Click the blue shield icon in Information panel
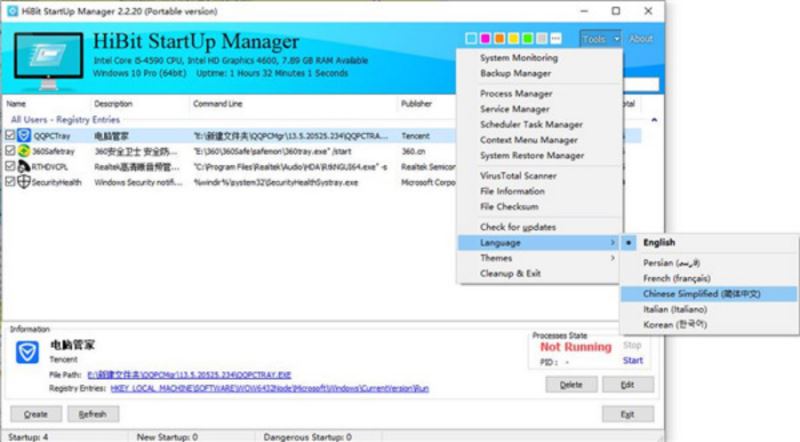The height and width of the screenshot is (442, 800). 27,352
